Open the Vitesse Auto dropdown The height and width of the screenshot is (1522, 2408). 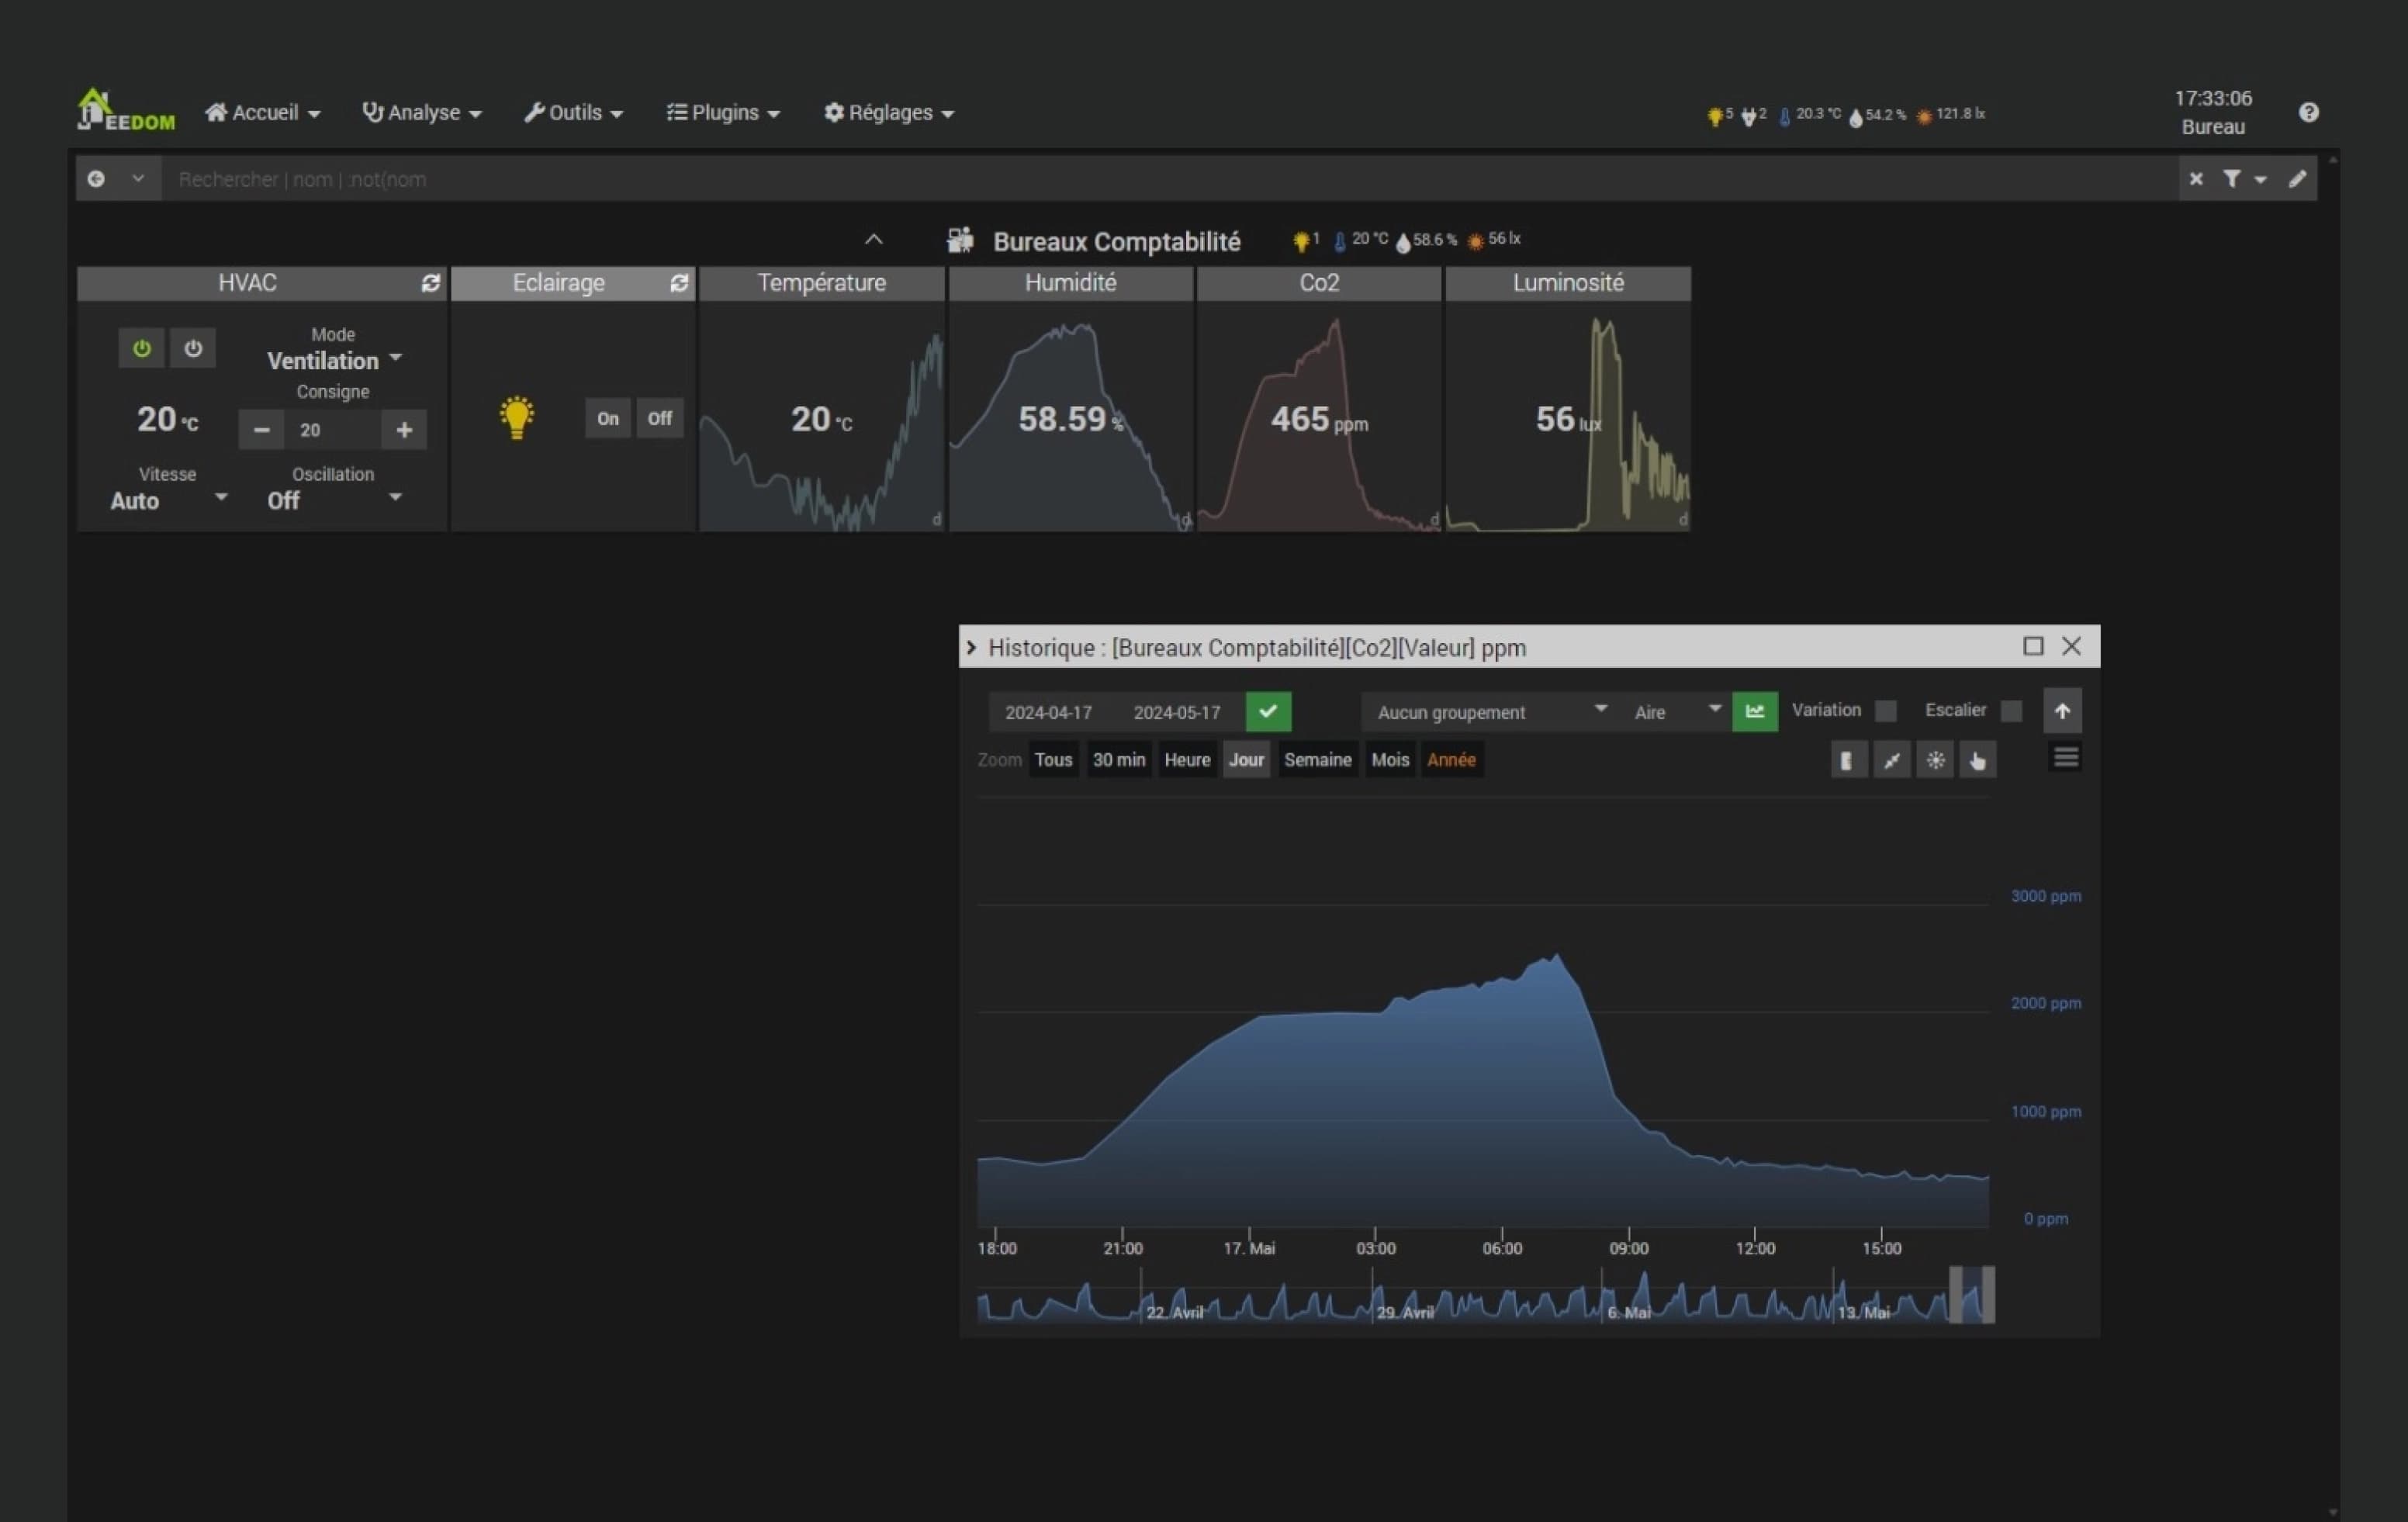(168, 500)
